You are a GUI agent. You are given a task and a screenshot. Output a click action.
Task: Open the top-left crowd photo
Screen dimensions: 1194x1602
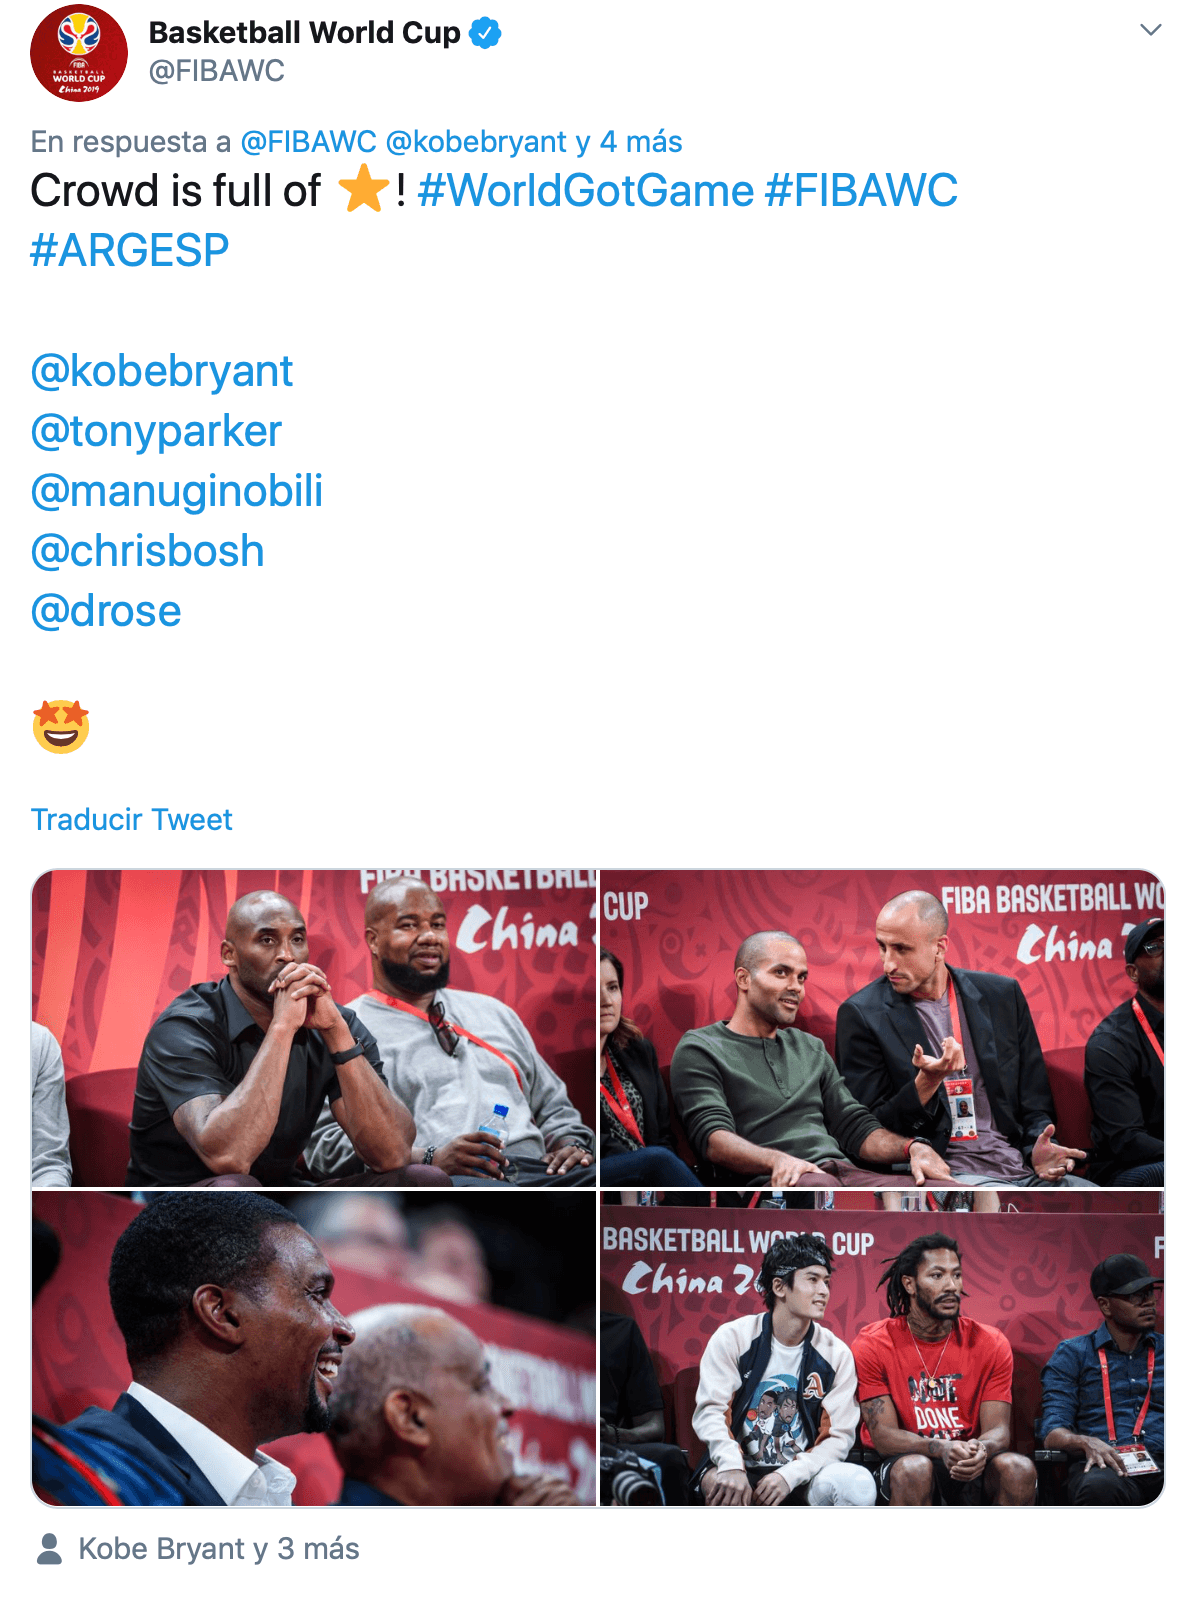point(314,1028)
